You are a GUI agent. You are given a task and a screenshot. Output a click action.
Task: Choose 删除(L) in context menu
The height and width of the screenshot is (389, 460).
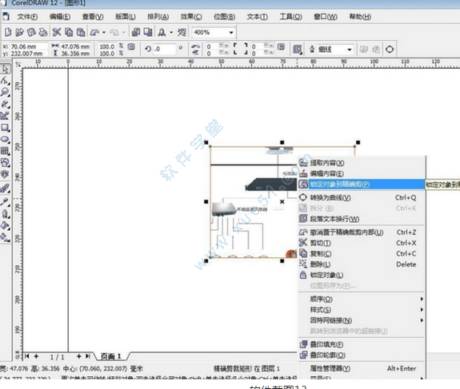point(362,264)
